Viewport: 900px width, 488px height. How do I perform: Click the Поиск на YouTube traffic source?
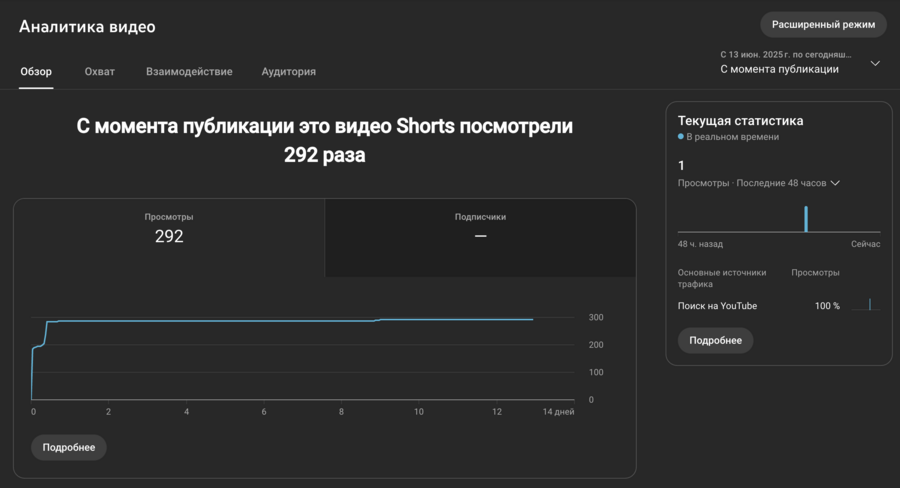point(717,306)
